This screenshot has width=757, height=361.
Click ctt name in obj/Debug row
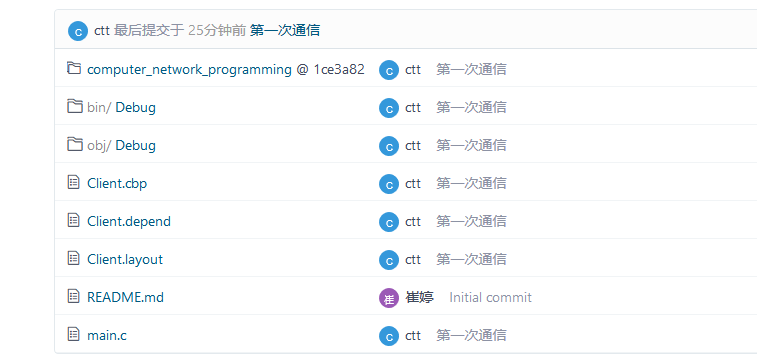(413, 146)
